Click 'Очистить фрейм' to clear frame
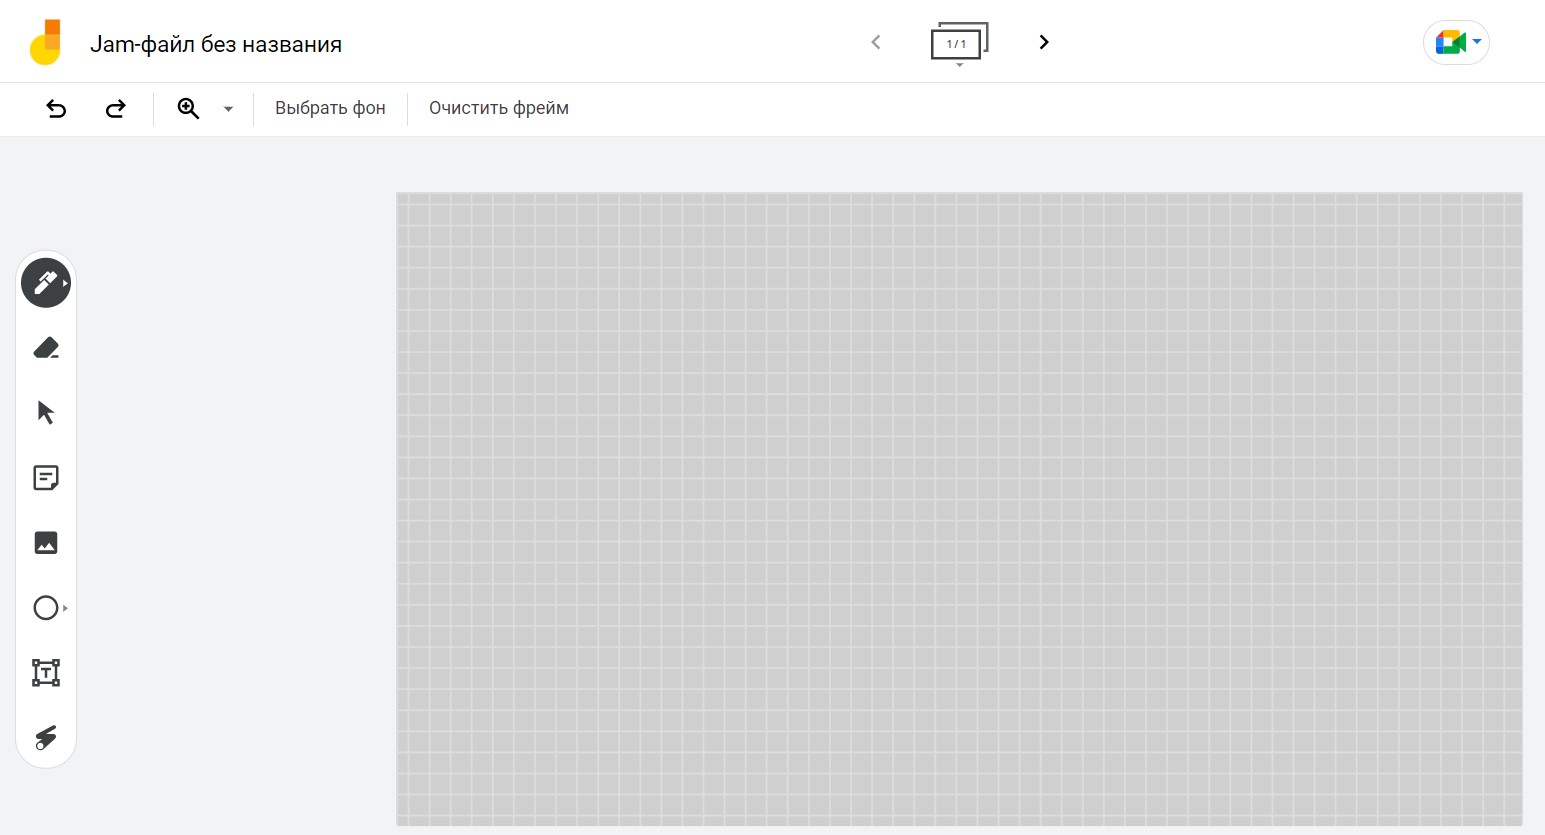Viewport: 1545px width, 835px height. [498, 108]
